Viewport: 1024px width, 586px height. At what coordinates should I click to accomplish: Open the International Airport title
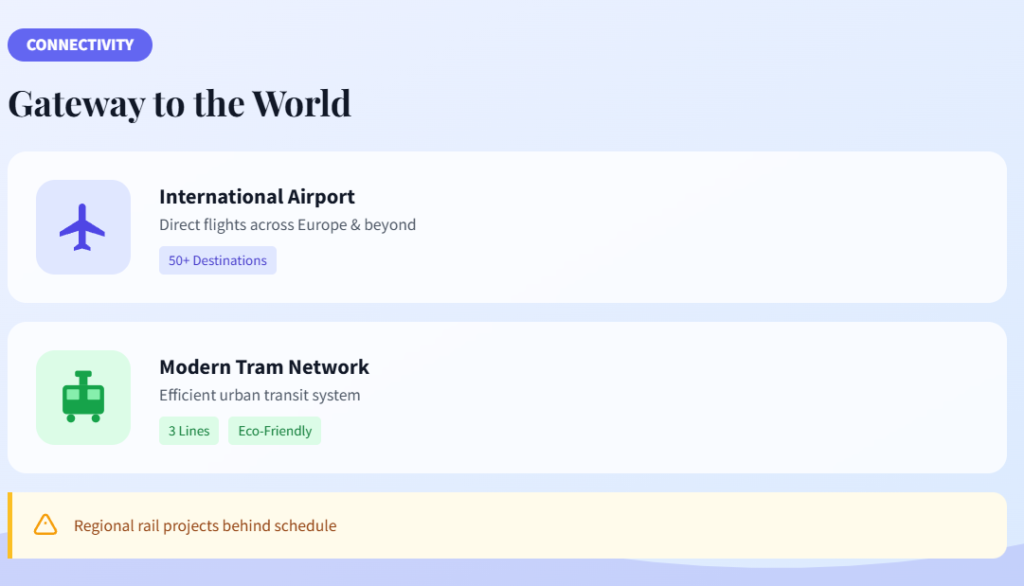pyautogui.click(x=256, y=196)
